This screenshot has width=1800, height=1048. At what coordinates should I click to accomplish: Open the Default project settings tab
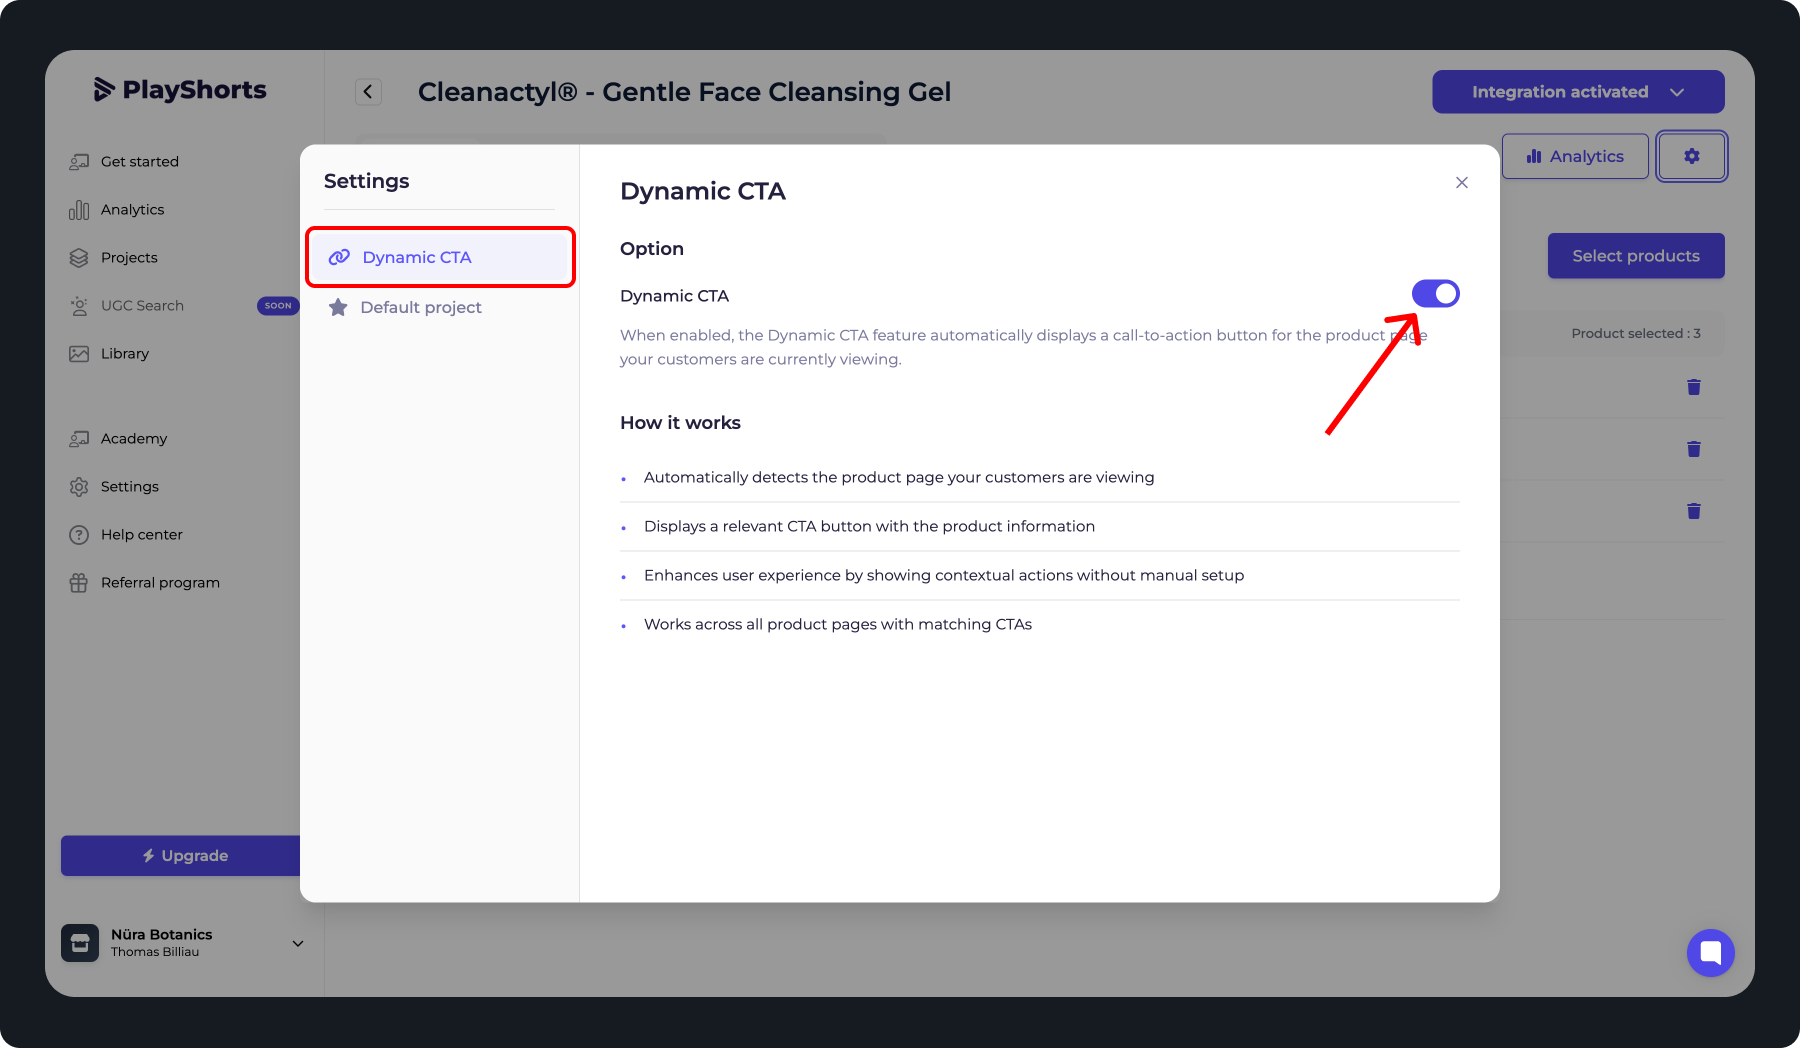[x=420, y=308]
